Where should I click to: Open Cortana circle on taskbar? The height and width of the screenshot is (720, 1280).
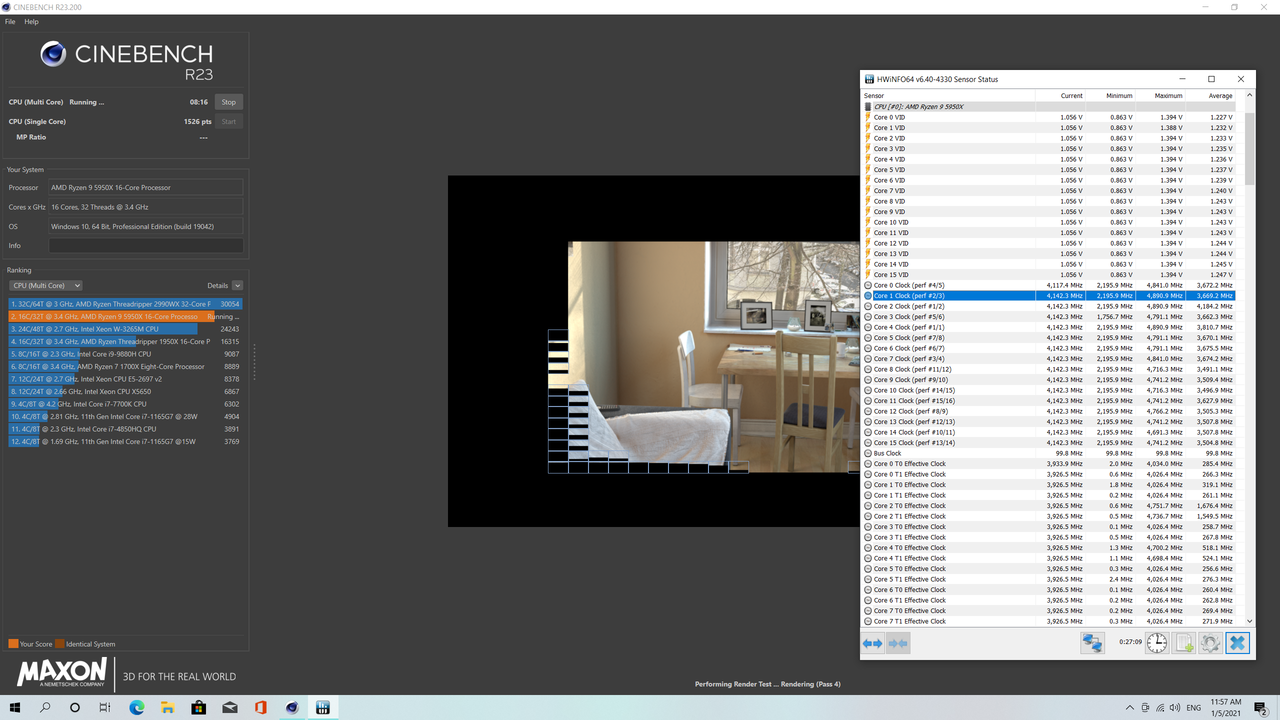[x=75, y=707]
